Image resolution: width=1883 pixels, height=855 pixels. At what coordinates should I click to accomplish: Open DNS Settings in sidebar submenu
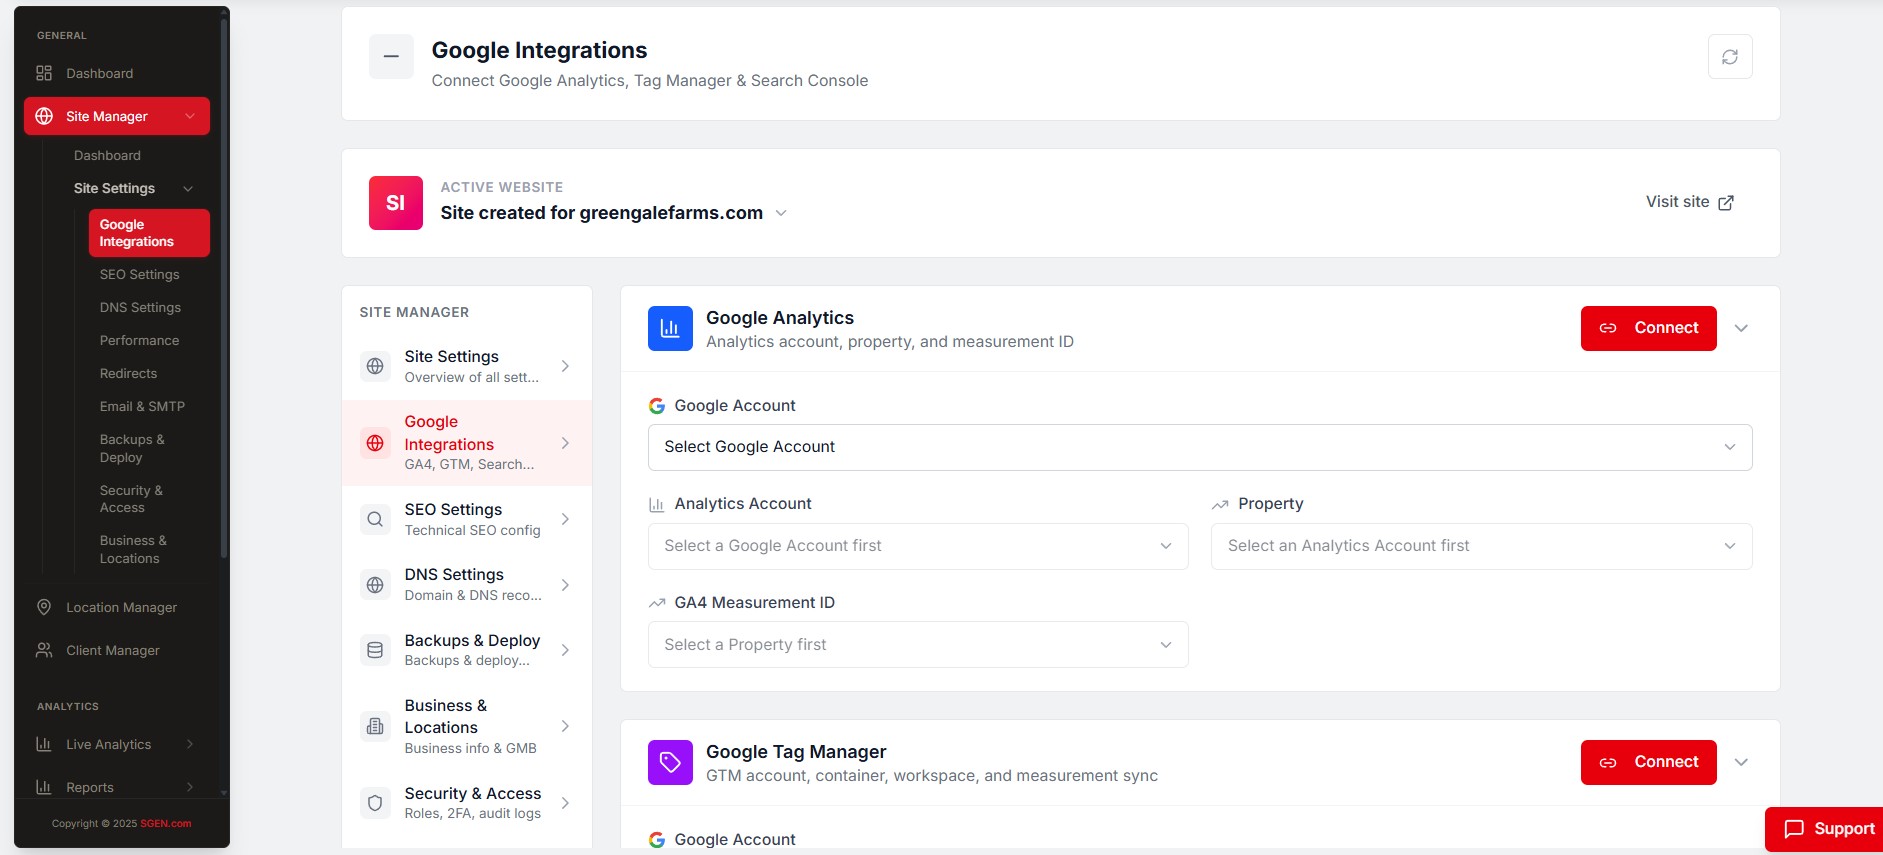tap(140, 307)
